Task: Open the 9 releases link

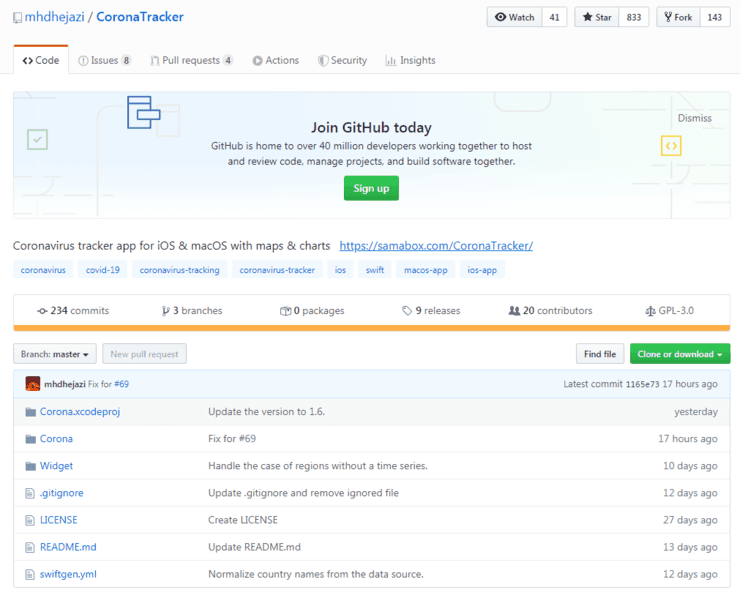Action: (431, 311)
